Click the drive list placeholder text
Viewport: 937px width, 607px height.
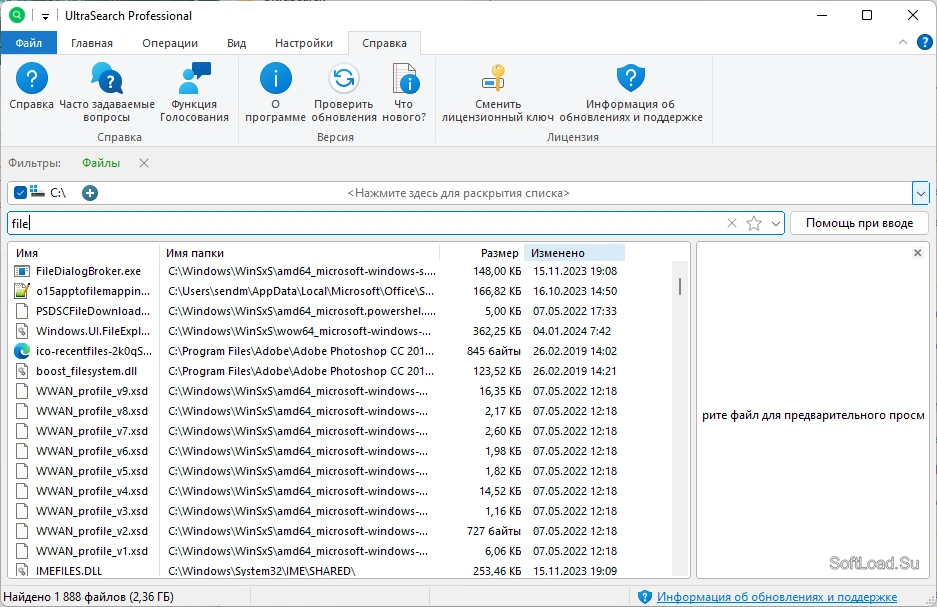458,193
